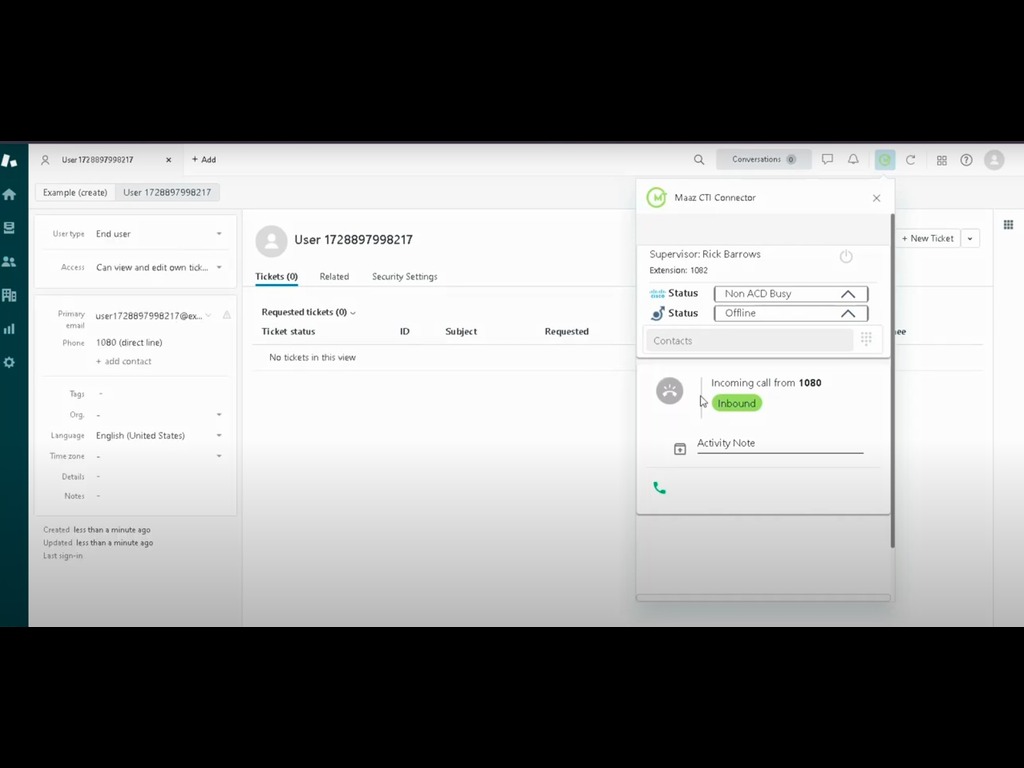Open the Home icon in left sidebar
1024x768 pixels.
click(x=9, y=194)
